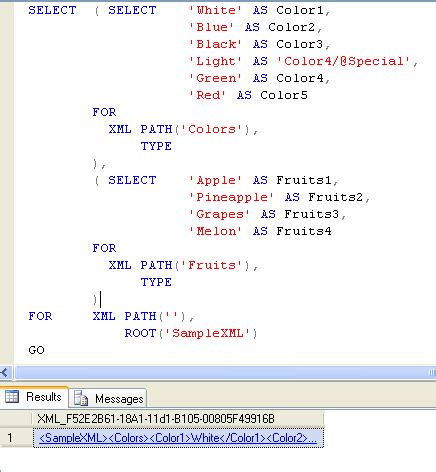Viewport: 436px width, 472px height.
Task: Click the 'Green' string literal
Action: point(215,78)
